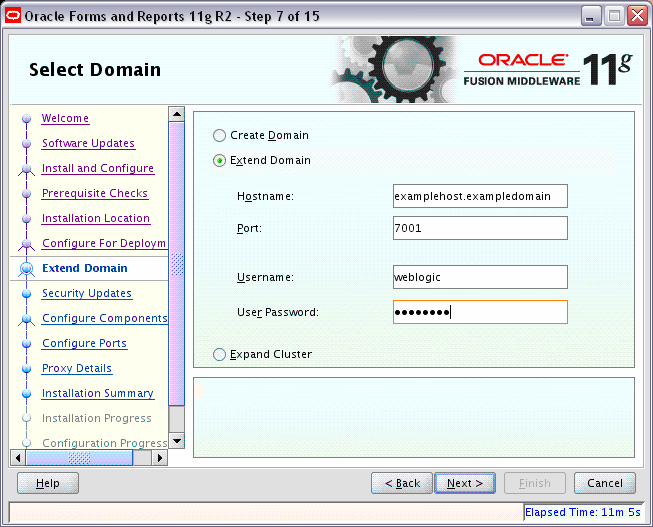
Task: Click the Installation Location step bullet icon
Action: tap(27, 219)
